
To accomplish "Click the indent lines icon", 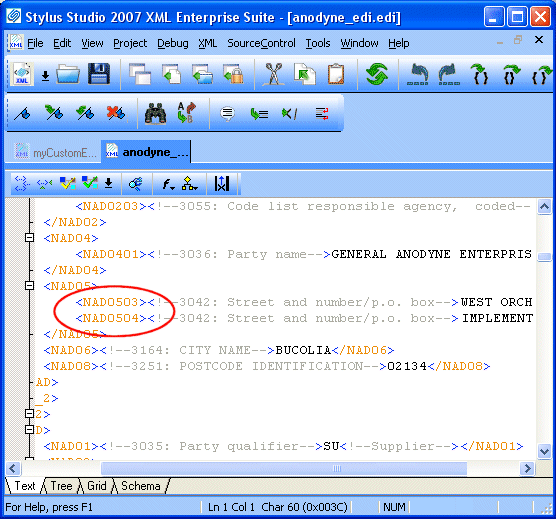I will pos(259,114).
